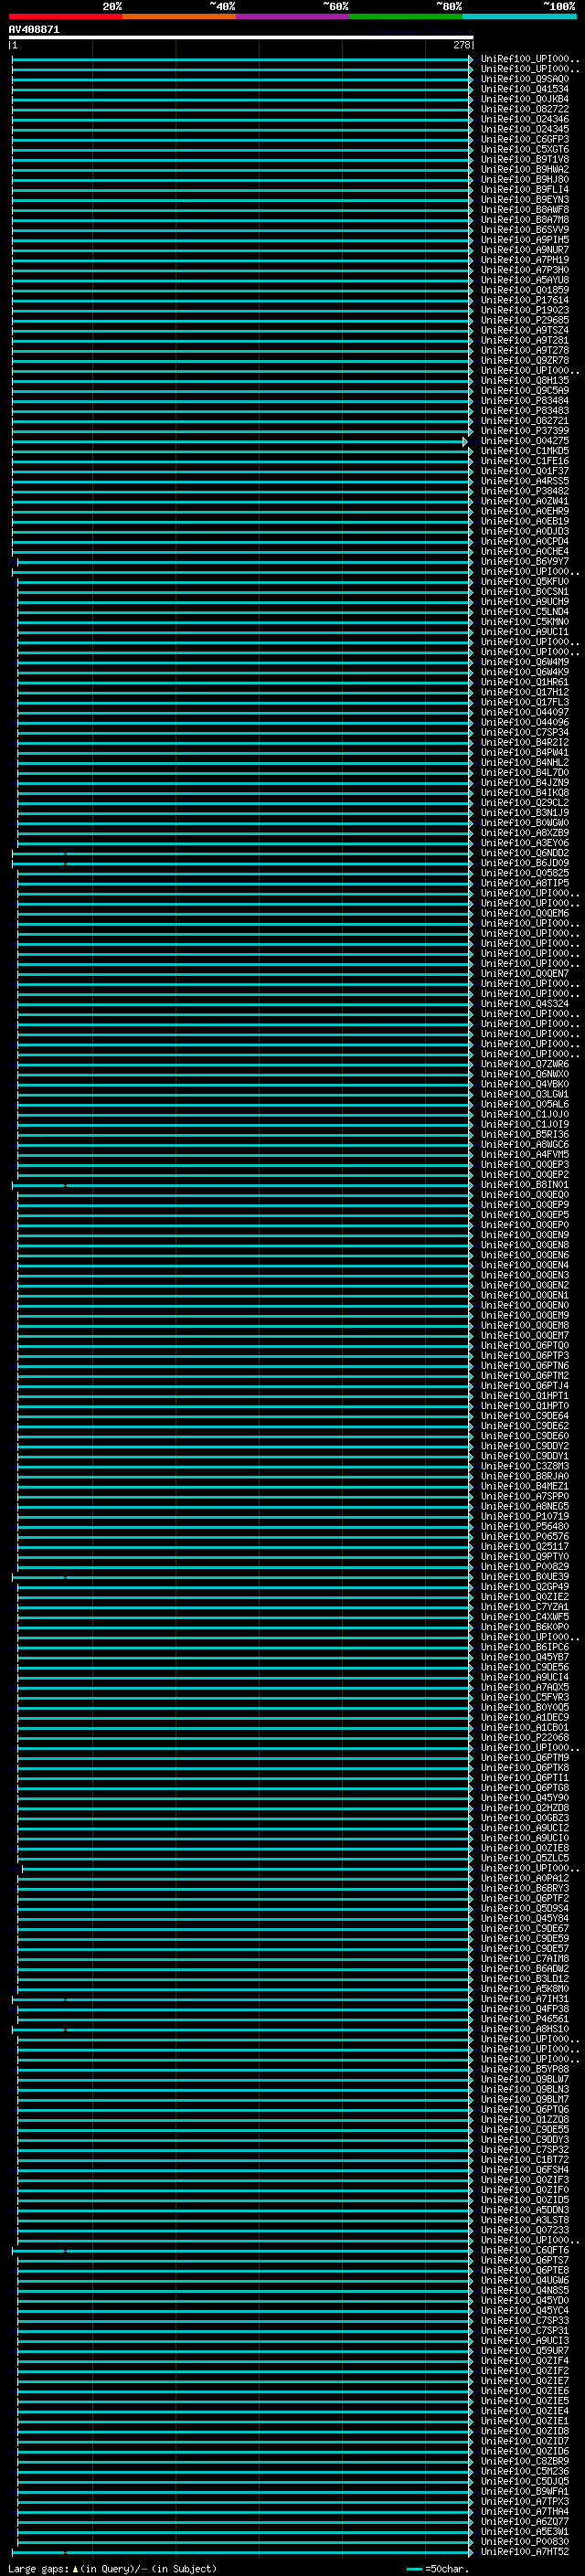The image size is (585, 2576).
Task: Click the cyan =50char. scale sample
Action: 414,2568
